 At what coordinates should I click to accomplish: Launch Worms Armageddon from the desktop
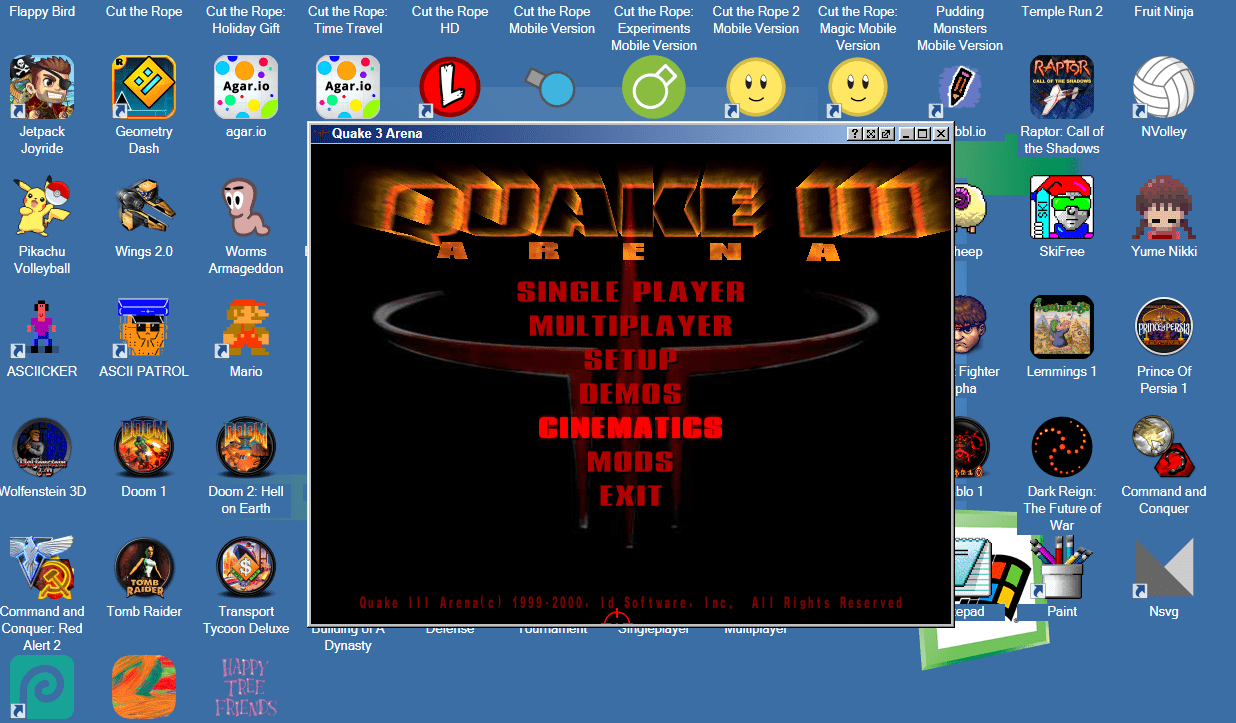click(x=246, y=207)
